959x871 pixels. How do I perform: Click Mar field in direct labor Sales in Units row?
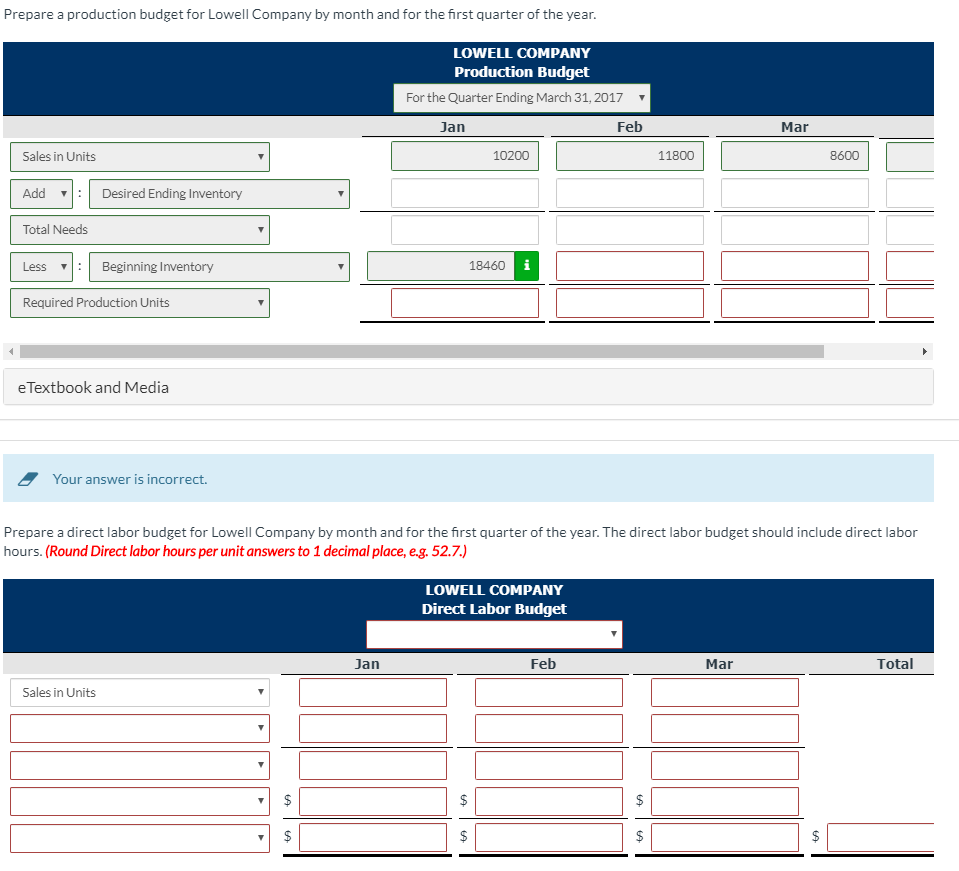pos(725,692)
